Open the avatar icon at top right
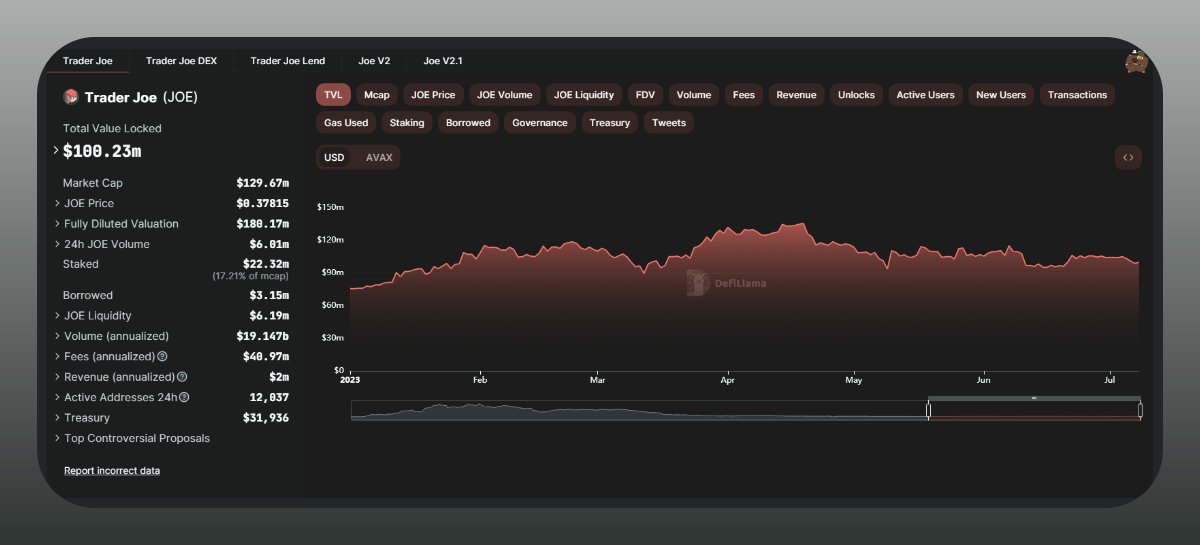This screenshot has height=545, width=1200. coord(1136,61)
